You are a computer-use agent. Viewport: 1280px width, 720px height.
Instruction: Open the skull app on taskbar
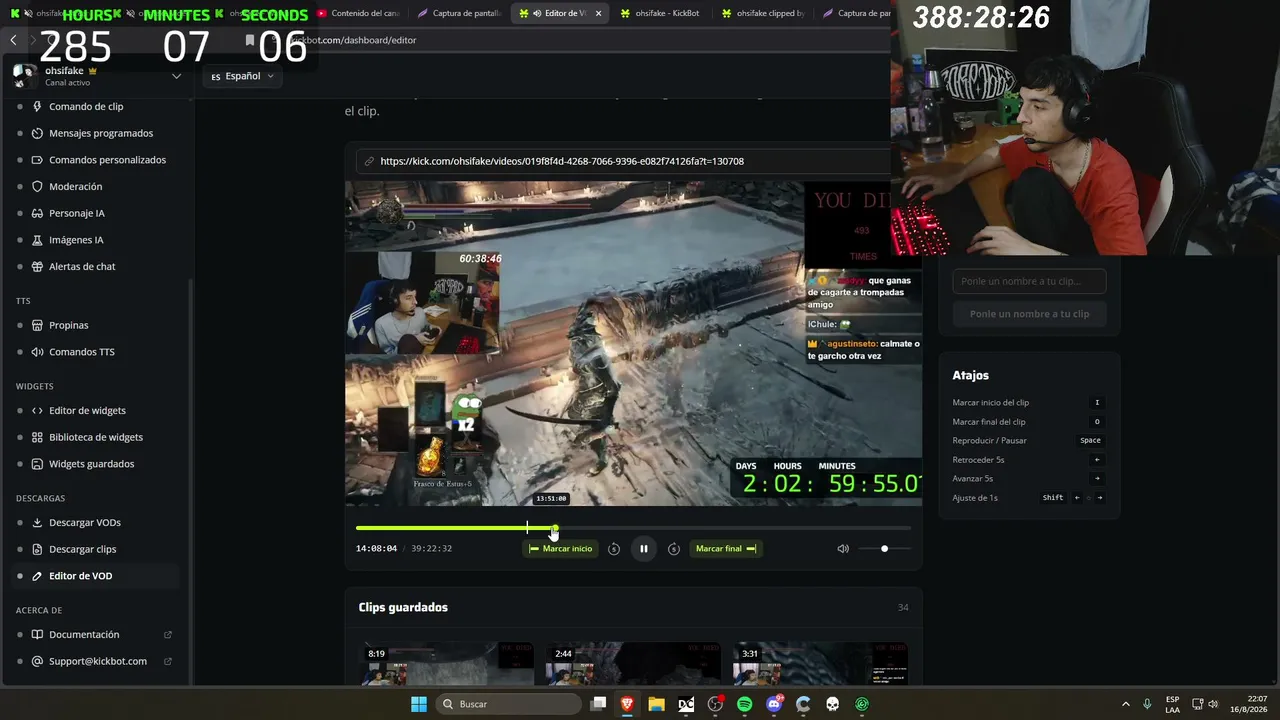coord(832,704)
